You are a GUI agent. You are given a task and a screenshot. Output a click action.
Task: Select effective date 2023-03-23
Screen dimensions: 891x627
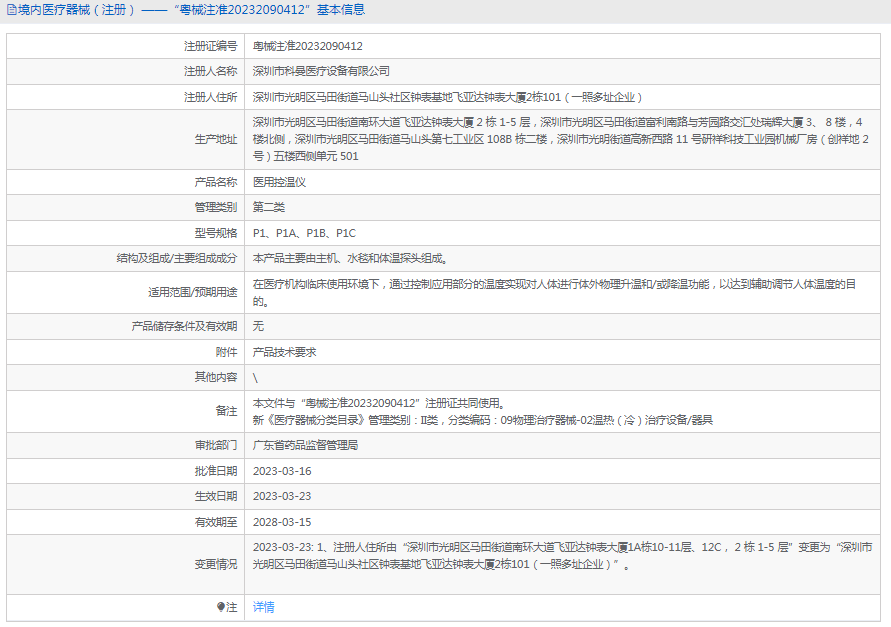click(282, 496)
